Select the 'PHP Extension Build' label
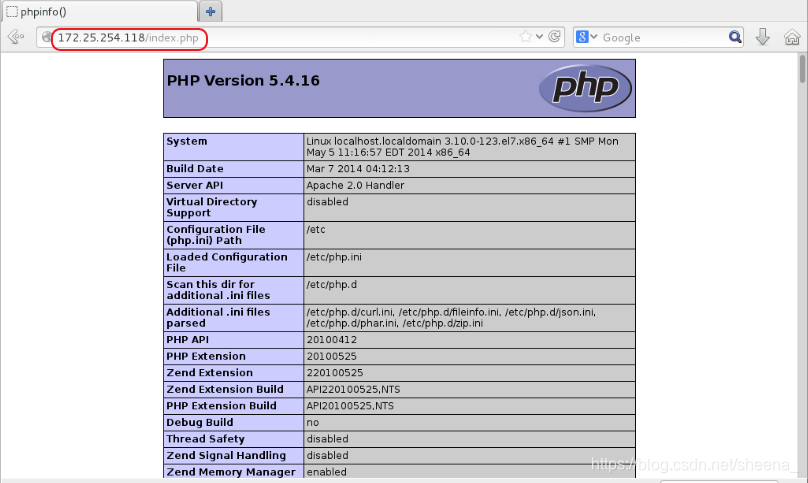This screenshot has width=808, height=483. coord(221,406)
